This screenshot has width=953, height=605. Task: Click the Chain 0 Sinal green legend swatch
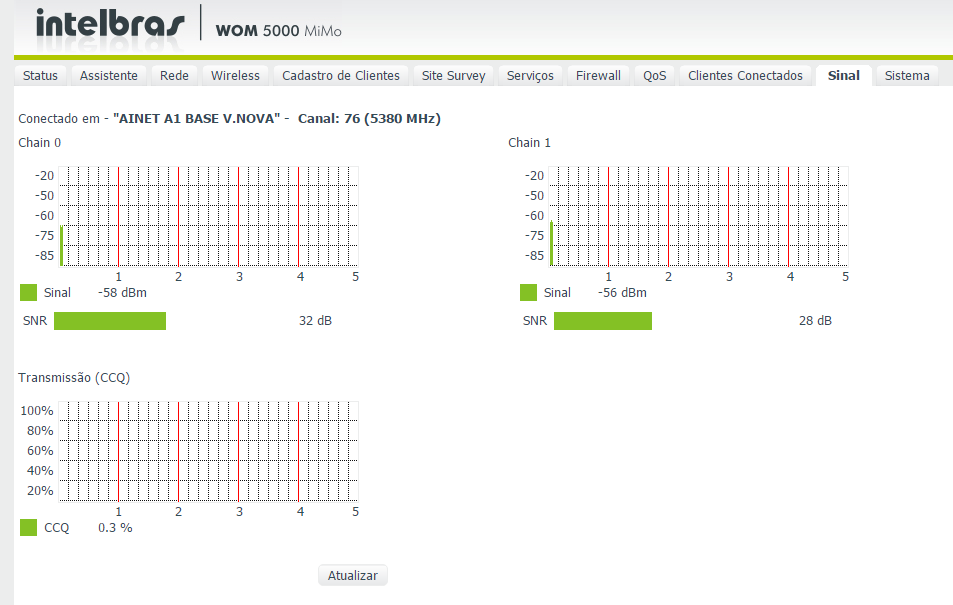click(x=29, y=292)
